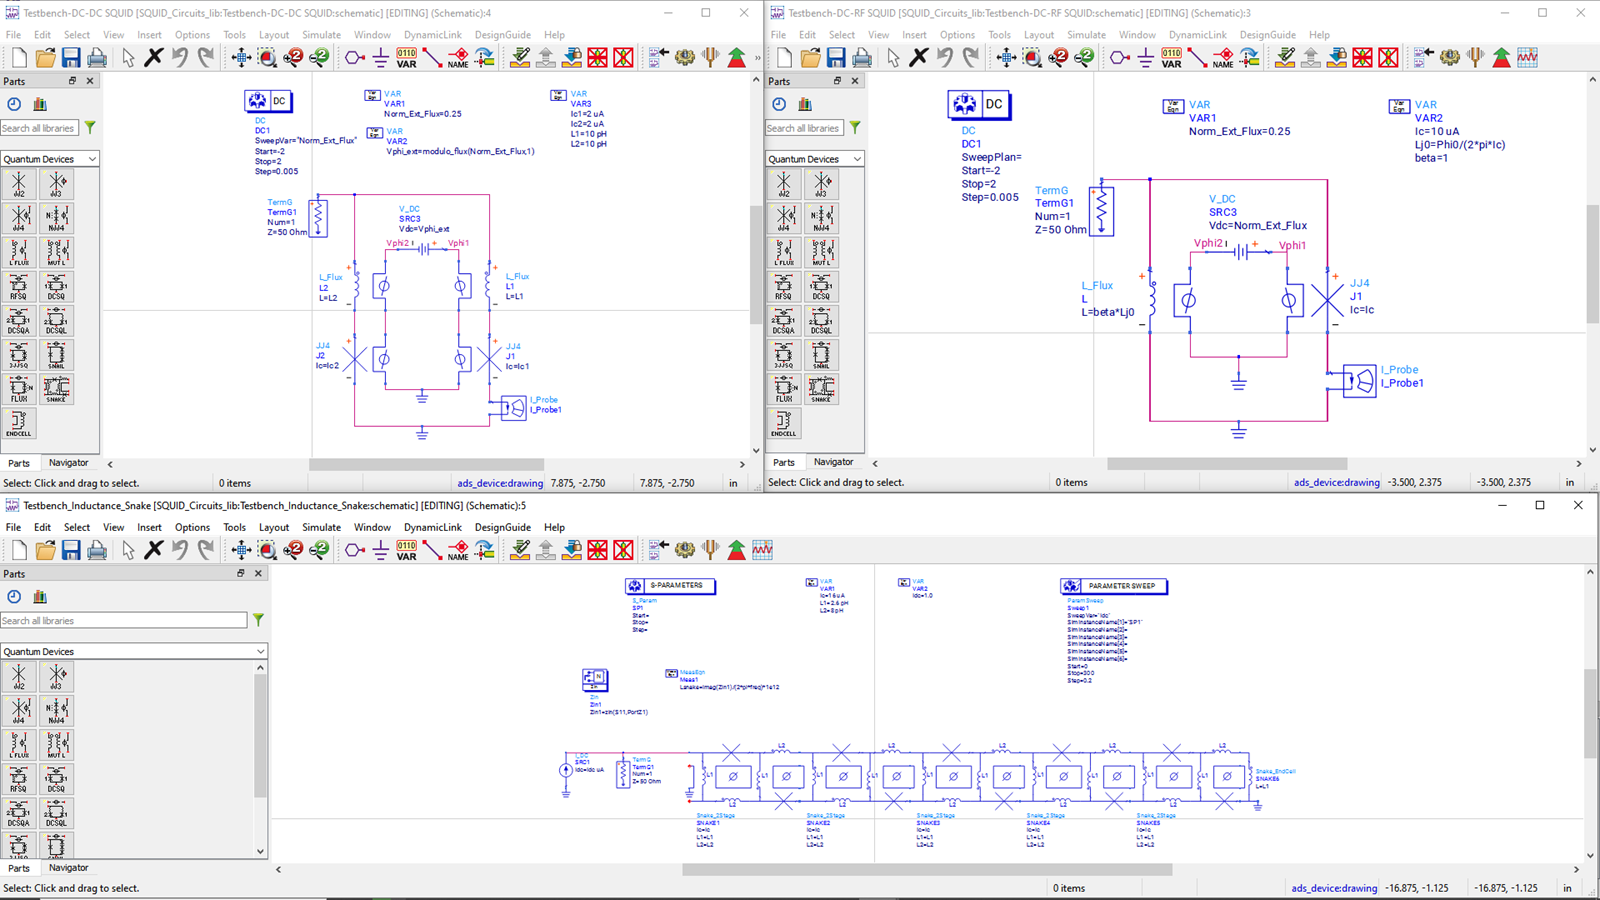1600x900 pixels.
Task: Select the ENDCELL part from the palette
Action: tap(19, 422)
